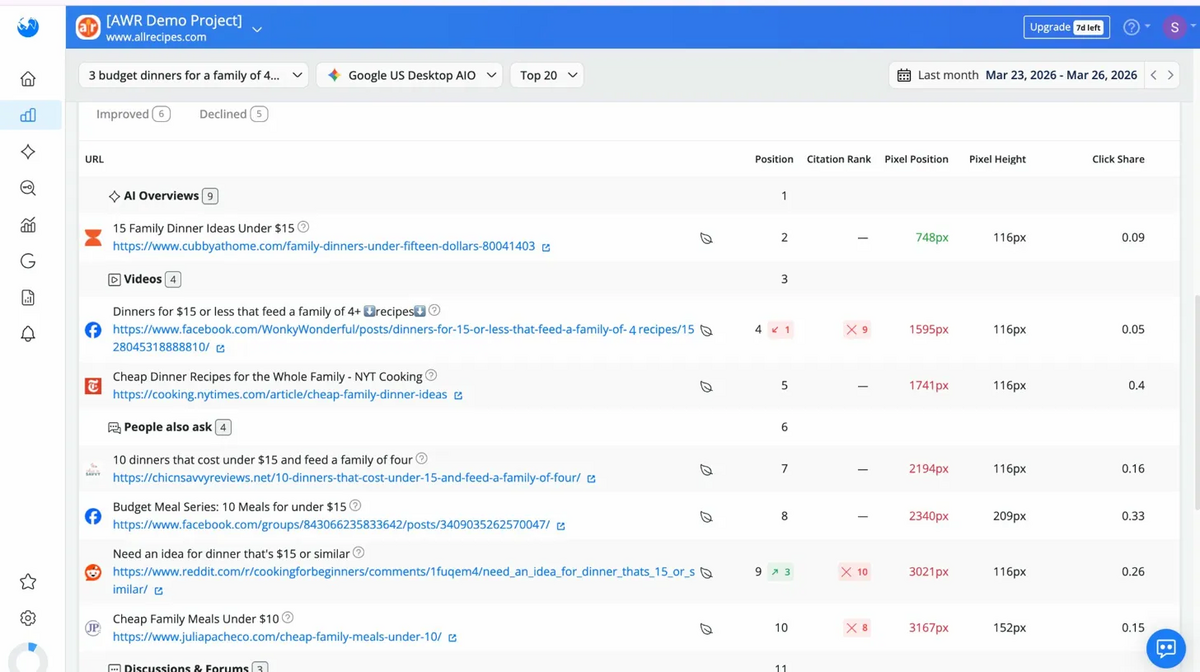Expand the 'People also ask' group row
The height and width of the screenshot is (672, 1200).
pyautogui.click(x=629, y=427)
